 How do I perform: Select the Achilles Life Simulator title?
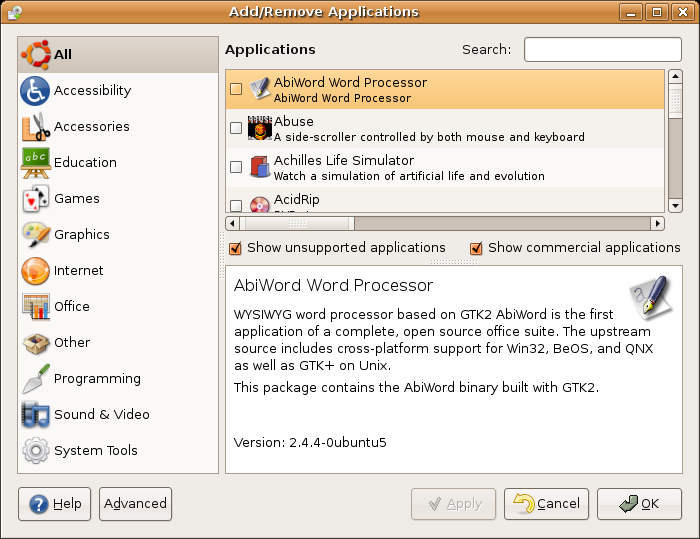[x=344, y=160]
